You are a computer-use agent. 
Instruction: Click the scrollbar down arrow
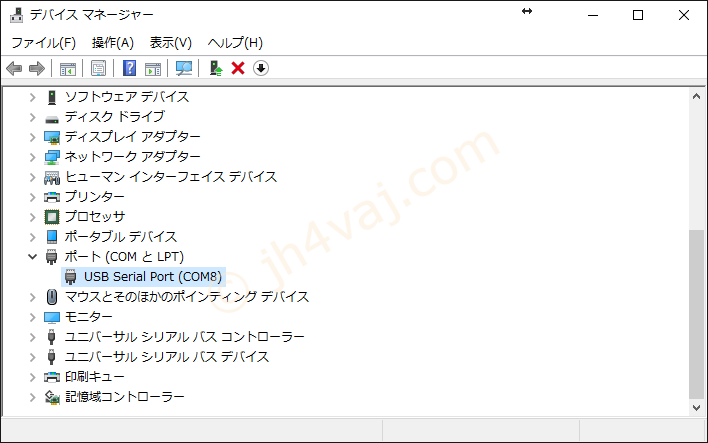click(696, 408)
